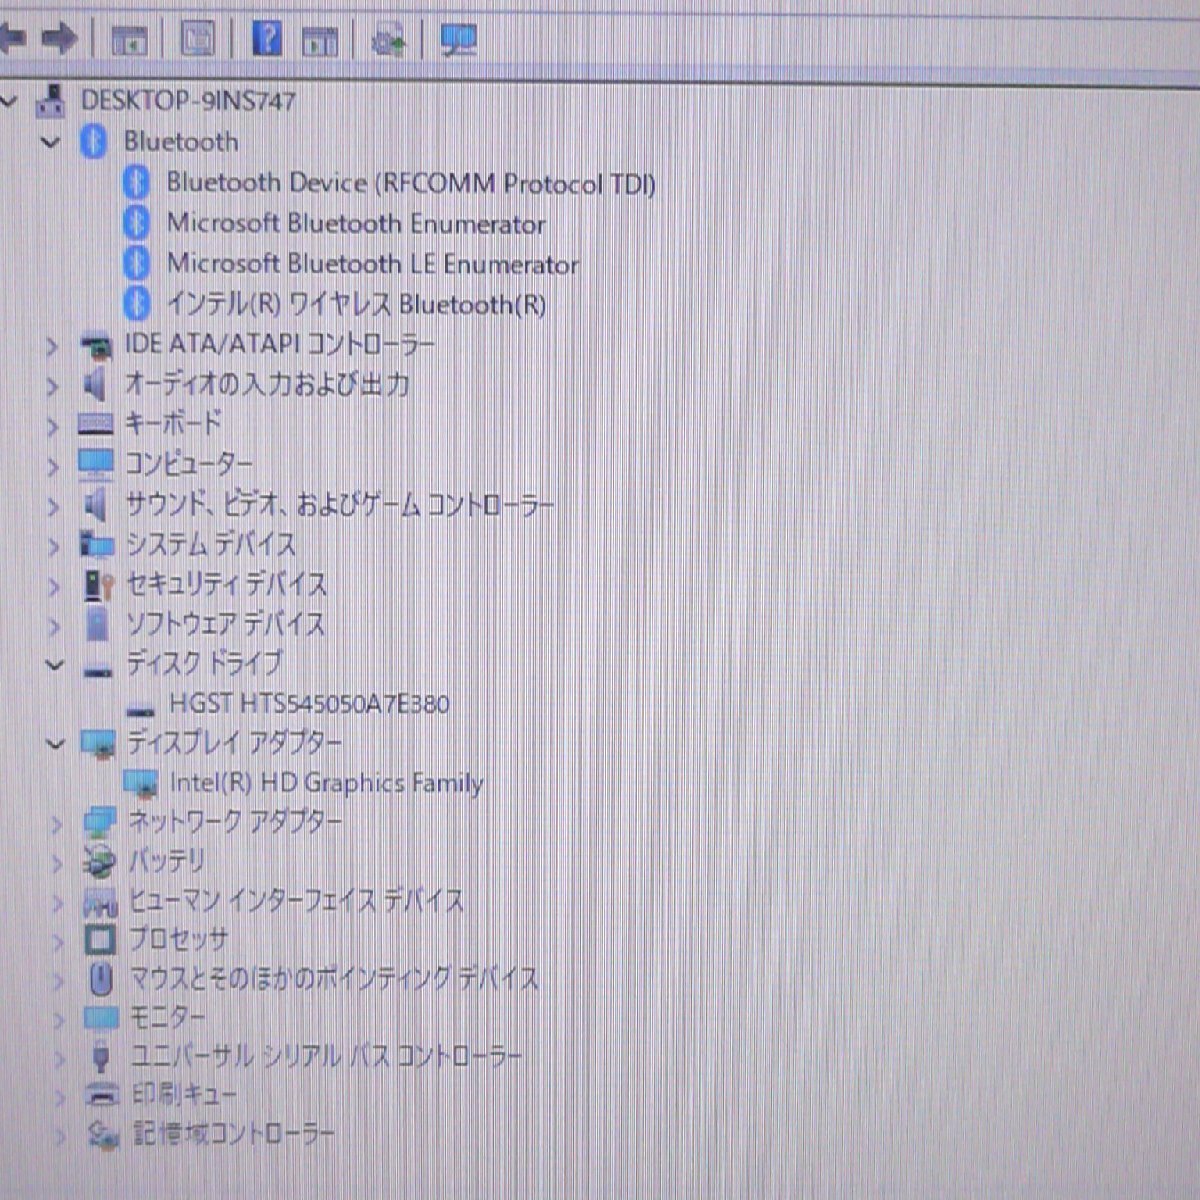Expand サウンド、ビデオ、およびゲーム コントローラー
Screen dimensions: 1200x1200
pos(54,506)
